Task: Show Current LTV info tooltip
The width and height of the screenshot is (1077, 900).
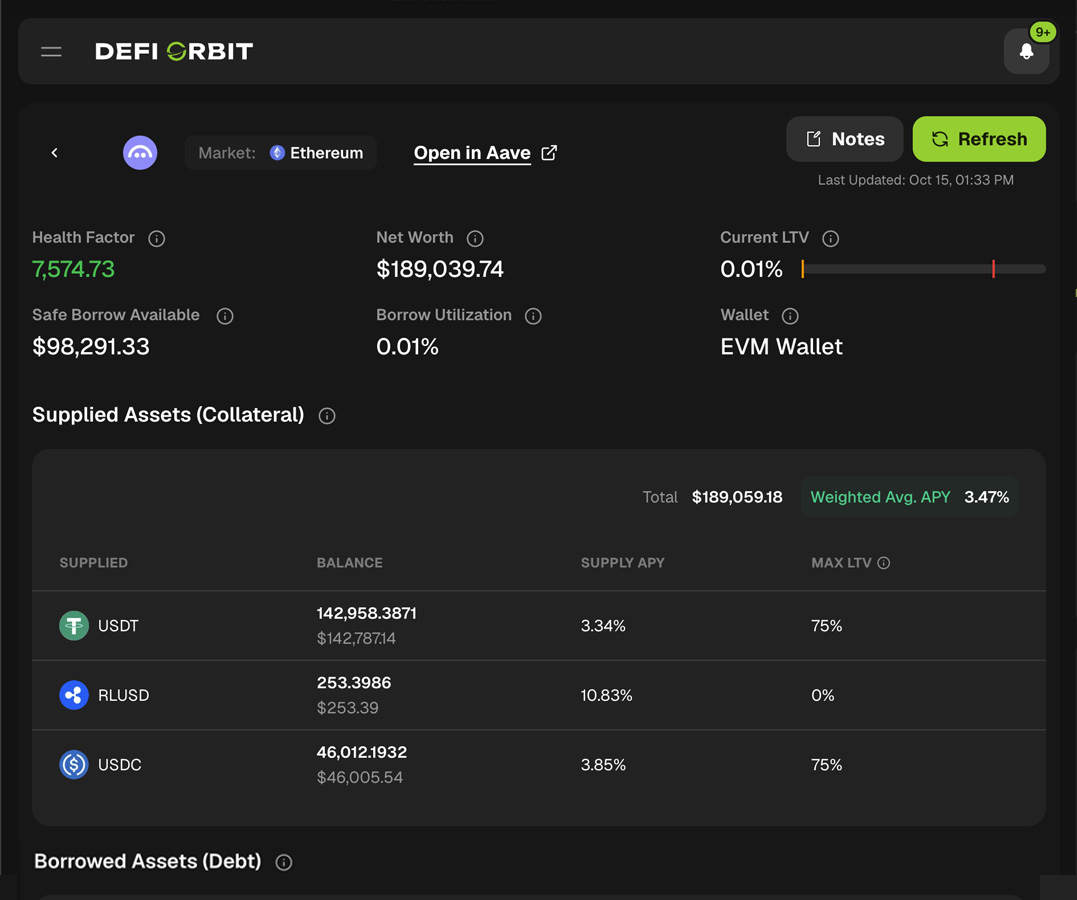Action: [830, 238]
